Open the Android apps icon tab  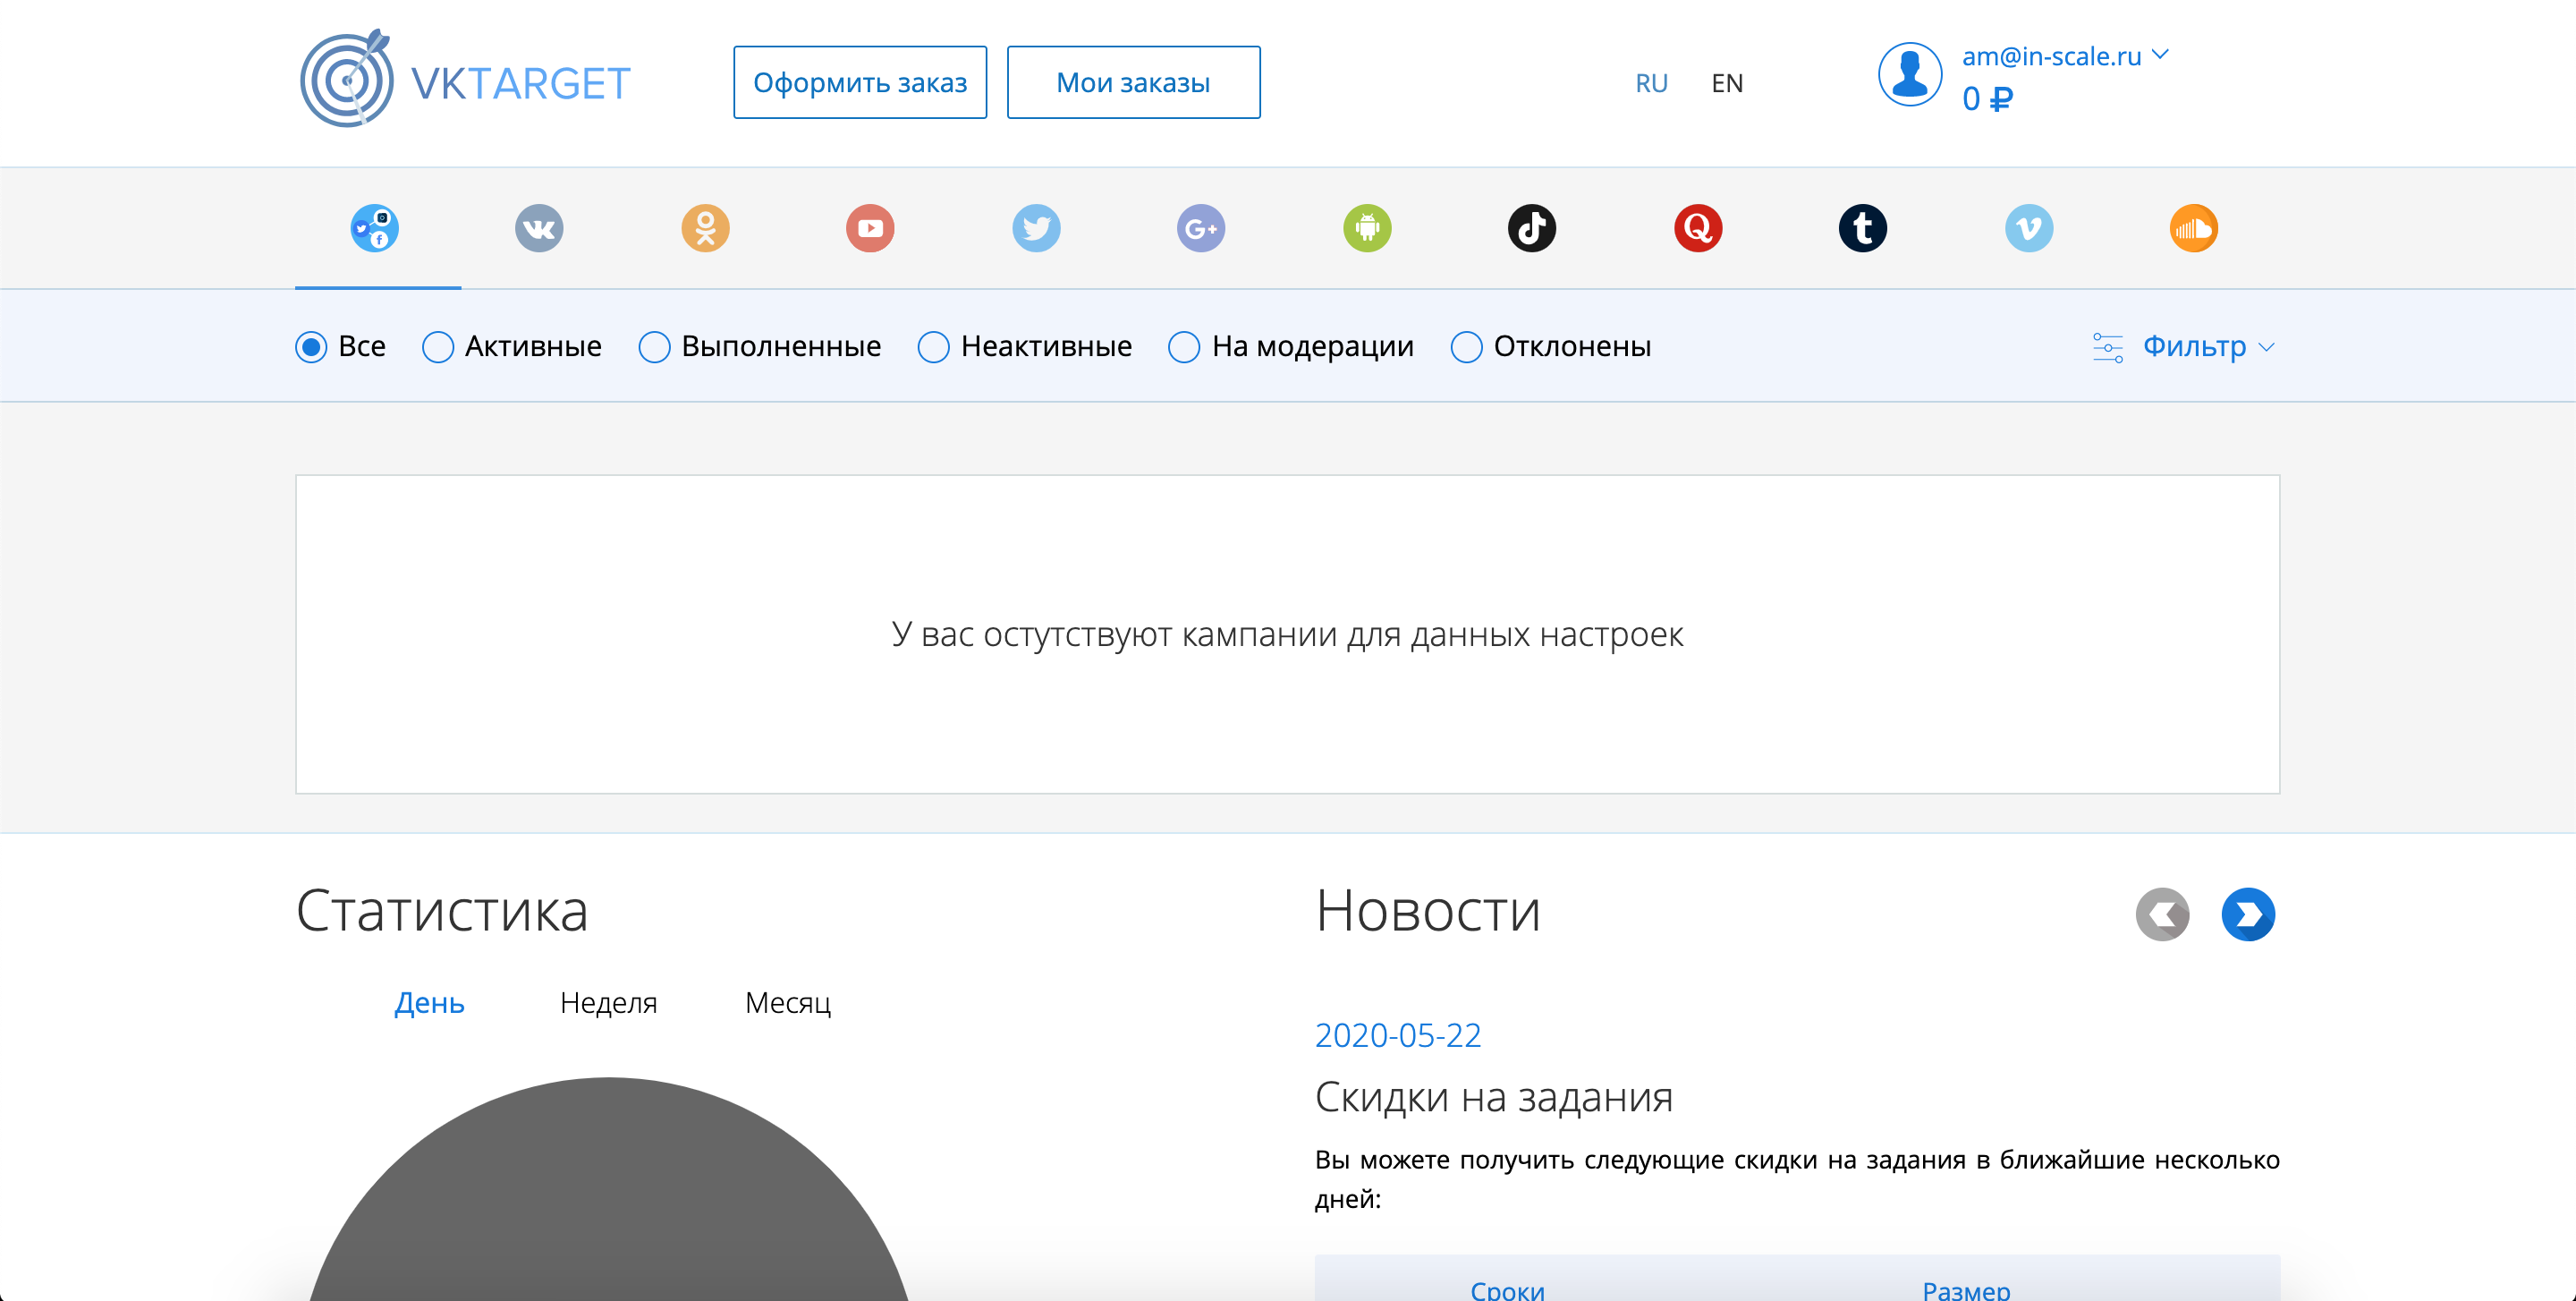1367,229
